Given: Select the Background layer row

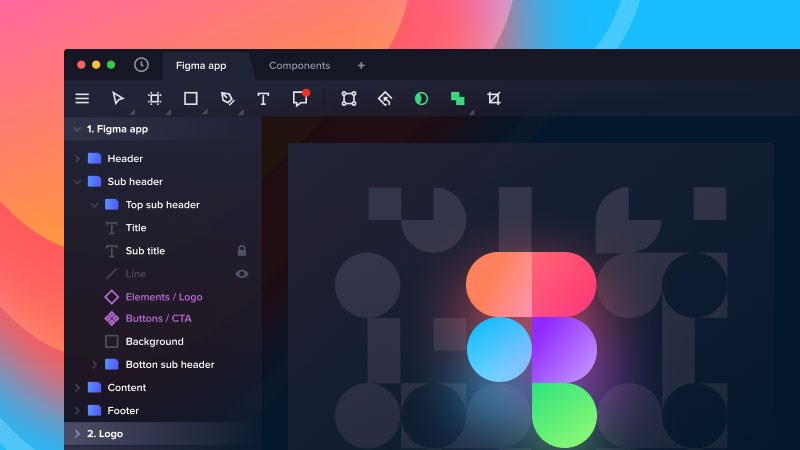Looking at the screenshot, I should pyautogui.click(x=163, y=341).
